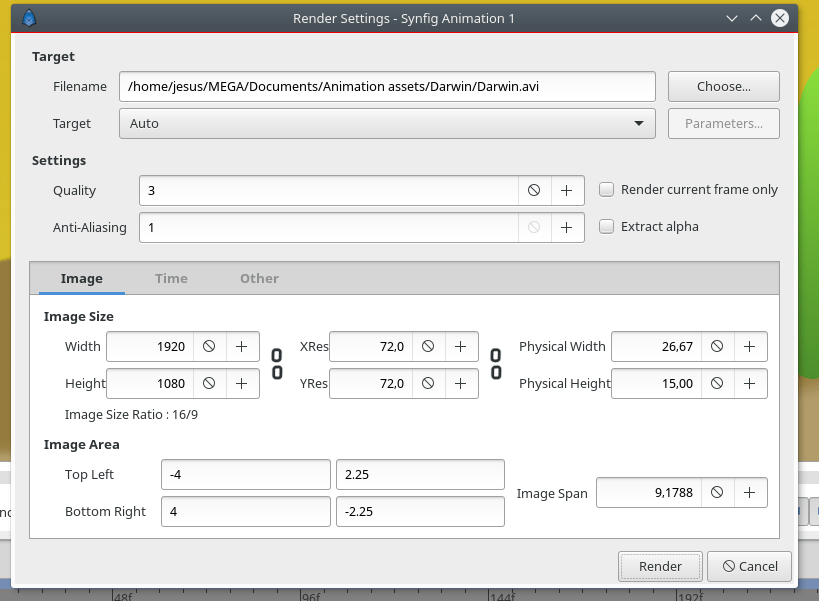Cancel the render settings dialog
This screenshot has height=601, width=819.
[750, 567]
